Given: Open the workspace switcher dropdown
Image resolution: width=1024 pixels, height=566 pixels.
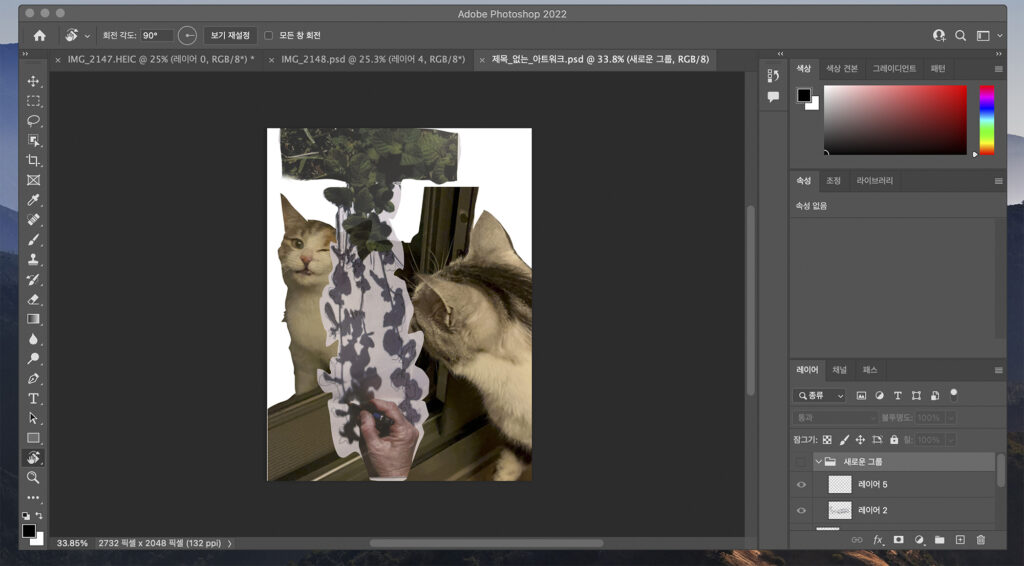Looking at the screenshot, I should click(986, 35).
